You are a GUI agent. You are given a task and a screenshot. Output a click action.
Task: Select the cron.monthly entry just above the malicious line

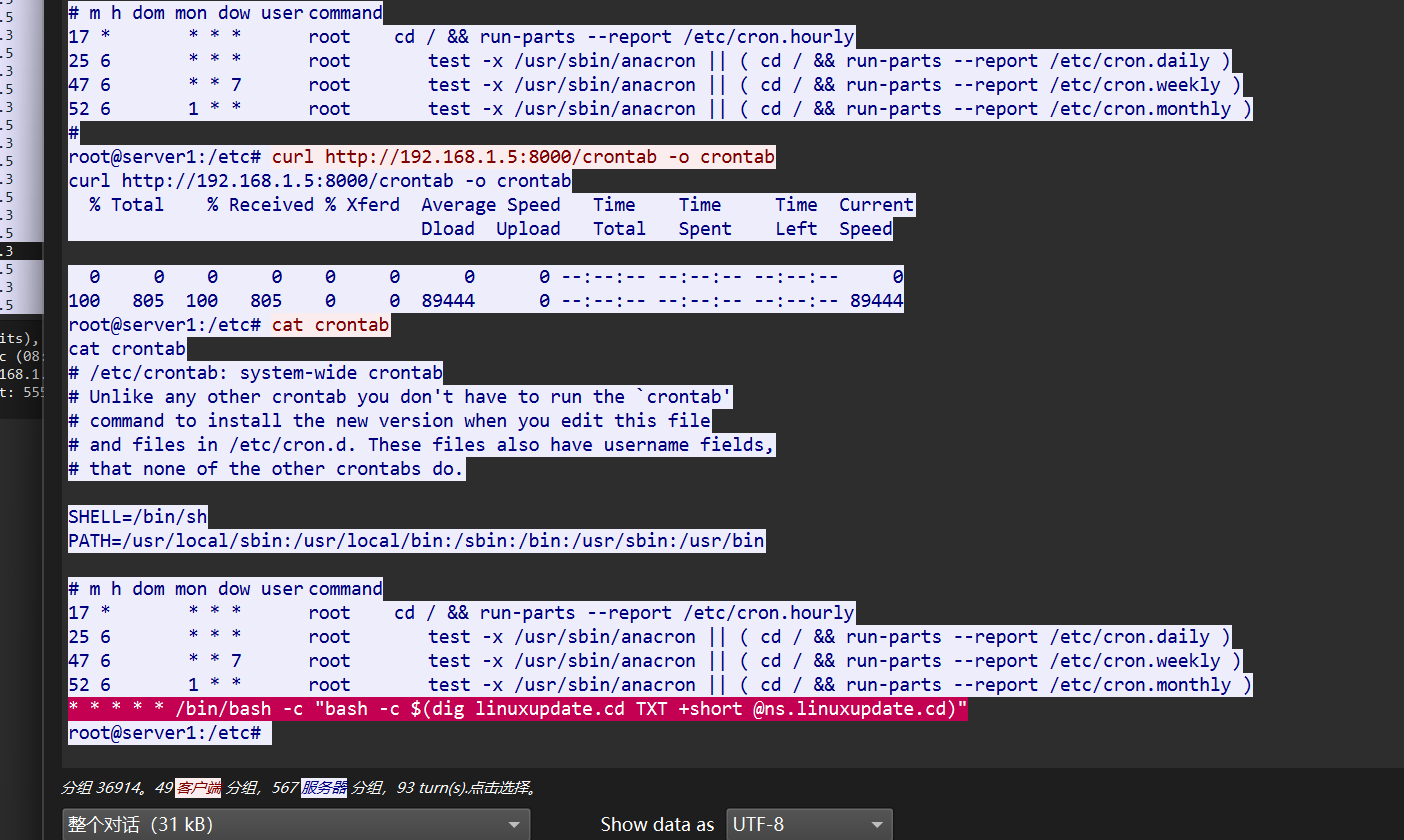[660, 685]
